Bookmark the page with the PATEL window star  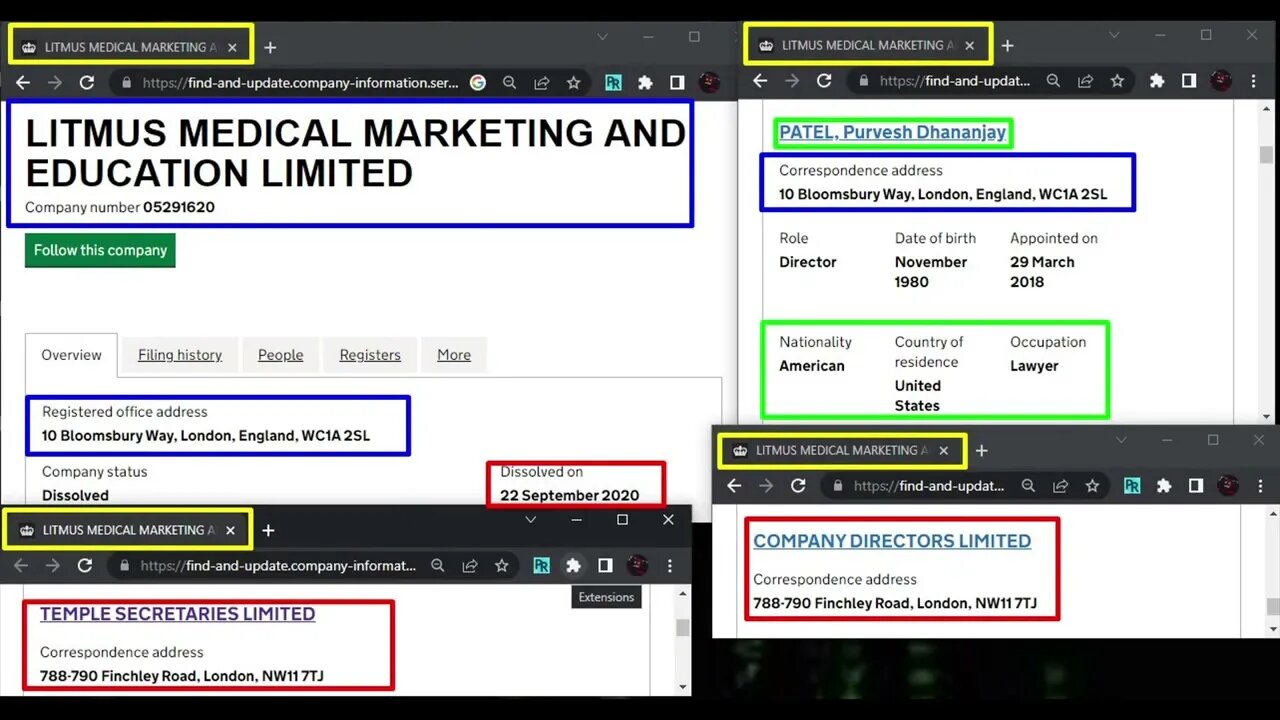point(1117,81)
